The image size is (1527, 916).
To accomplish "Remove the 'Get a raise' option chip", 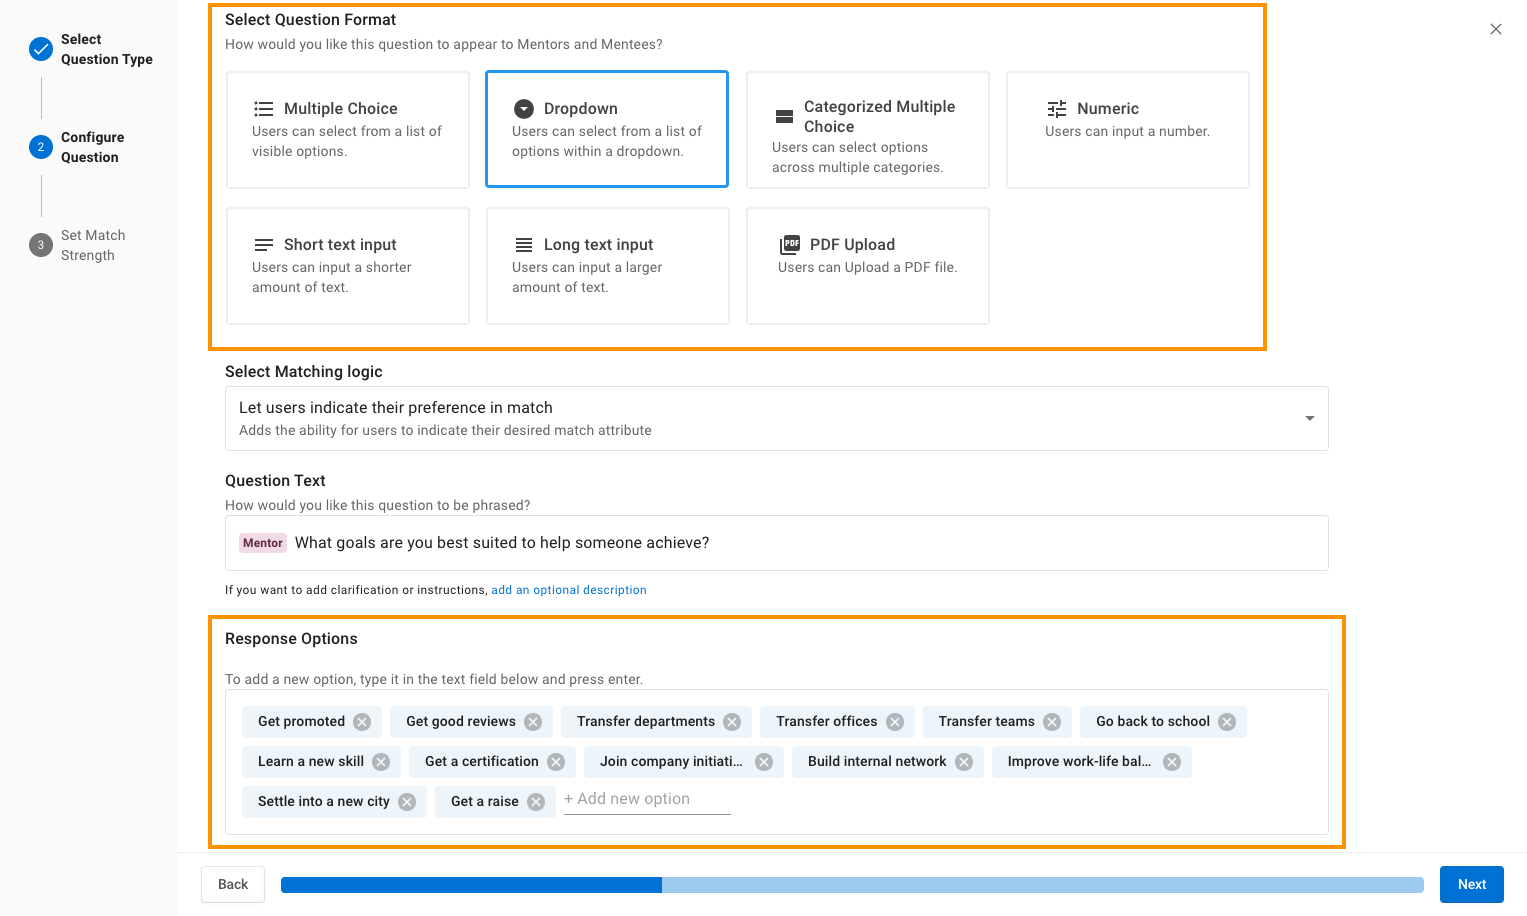I will (536, 802).
